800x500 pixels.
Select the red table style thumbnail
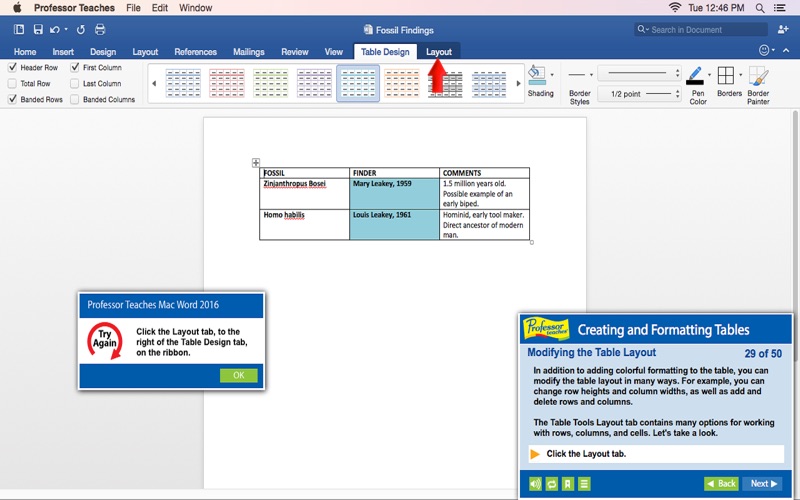(x=227, y=84)
